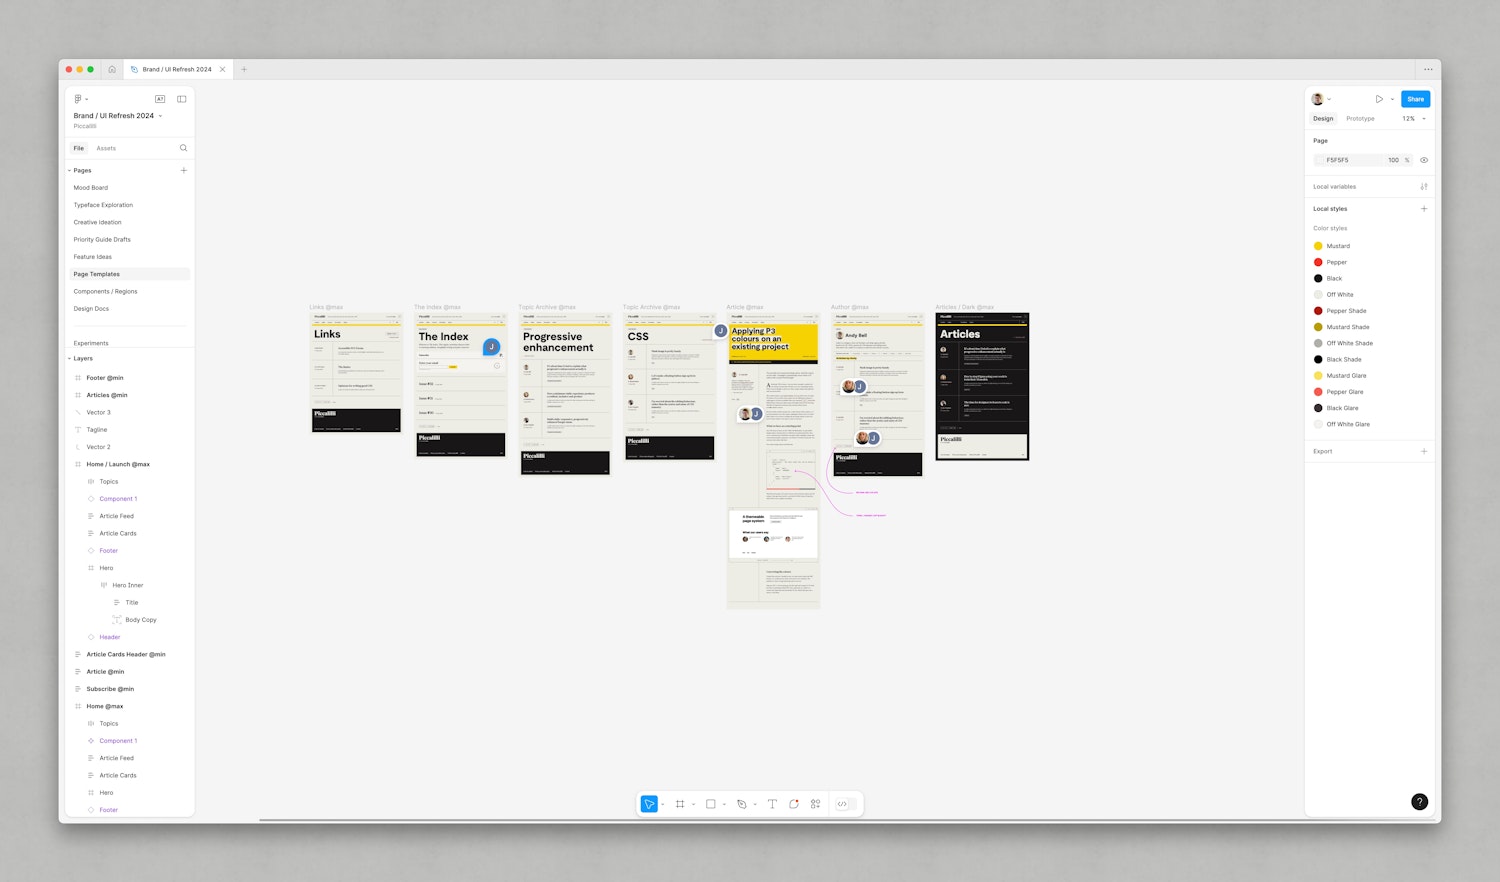
Task: Open the 12% zoom level dropdown
Action: pos(1414,119)
